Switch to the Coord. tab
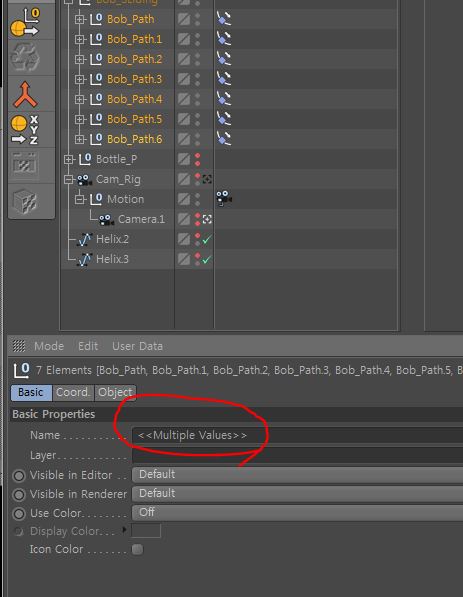The image size is (463, 597). (73, 392)
